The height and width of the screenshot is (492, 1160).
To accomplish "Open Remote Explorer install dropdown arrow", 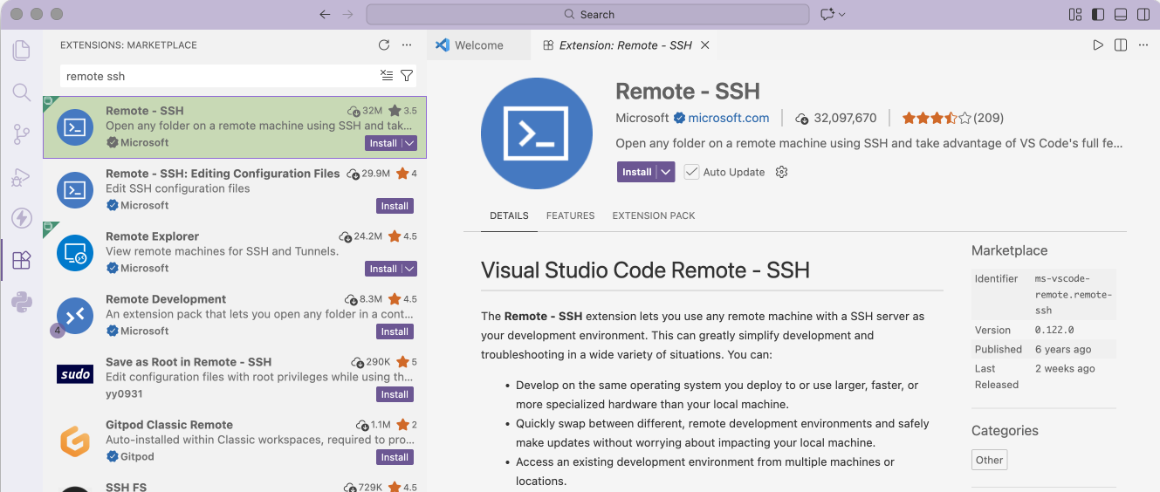I will coord(409,269).
